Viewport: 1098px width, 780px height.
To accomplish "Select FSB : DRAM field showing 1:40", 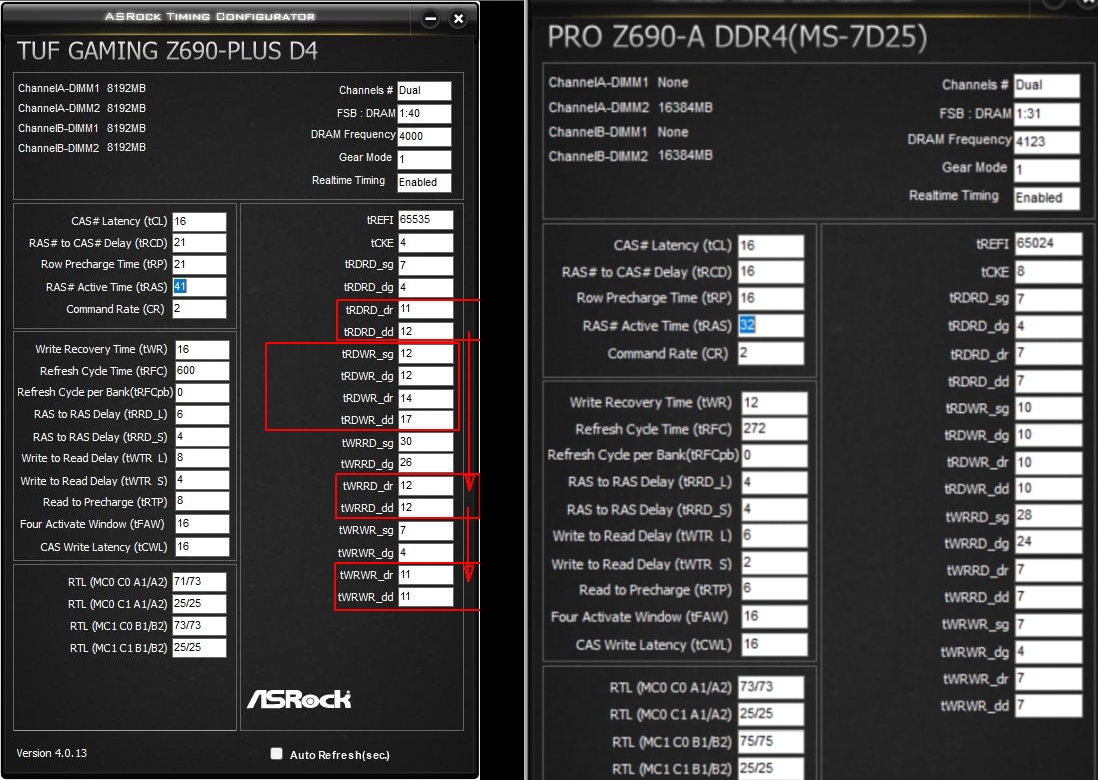I will [x=424, y=113].
